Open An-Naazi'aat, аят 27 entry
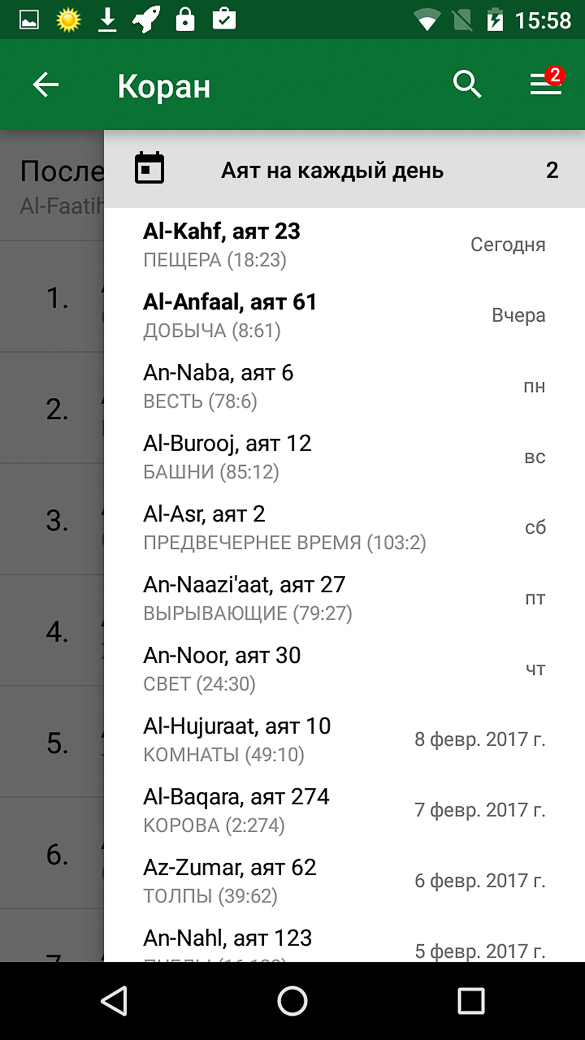Screen dimensions: 585x1040 344,598
